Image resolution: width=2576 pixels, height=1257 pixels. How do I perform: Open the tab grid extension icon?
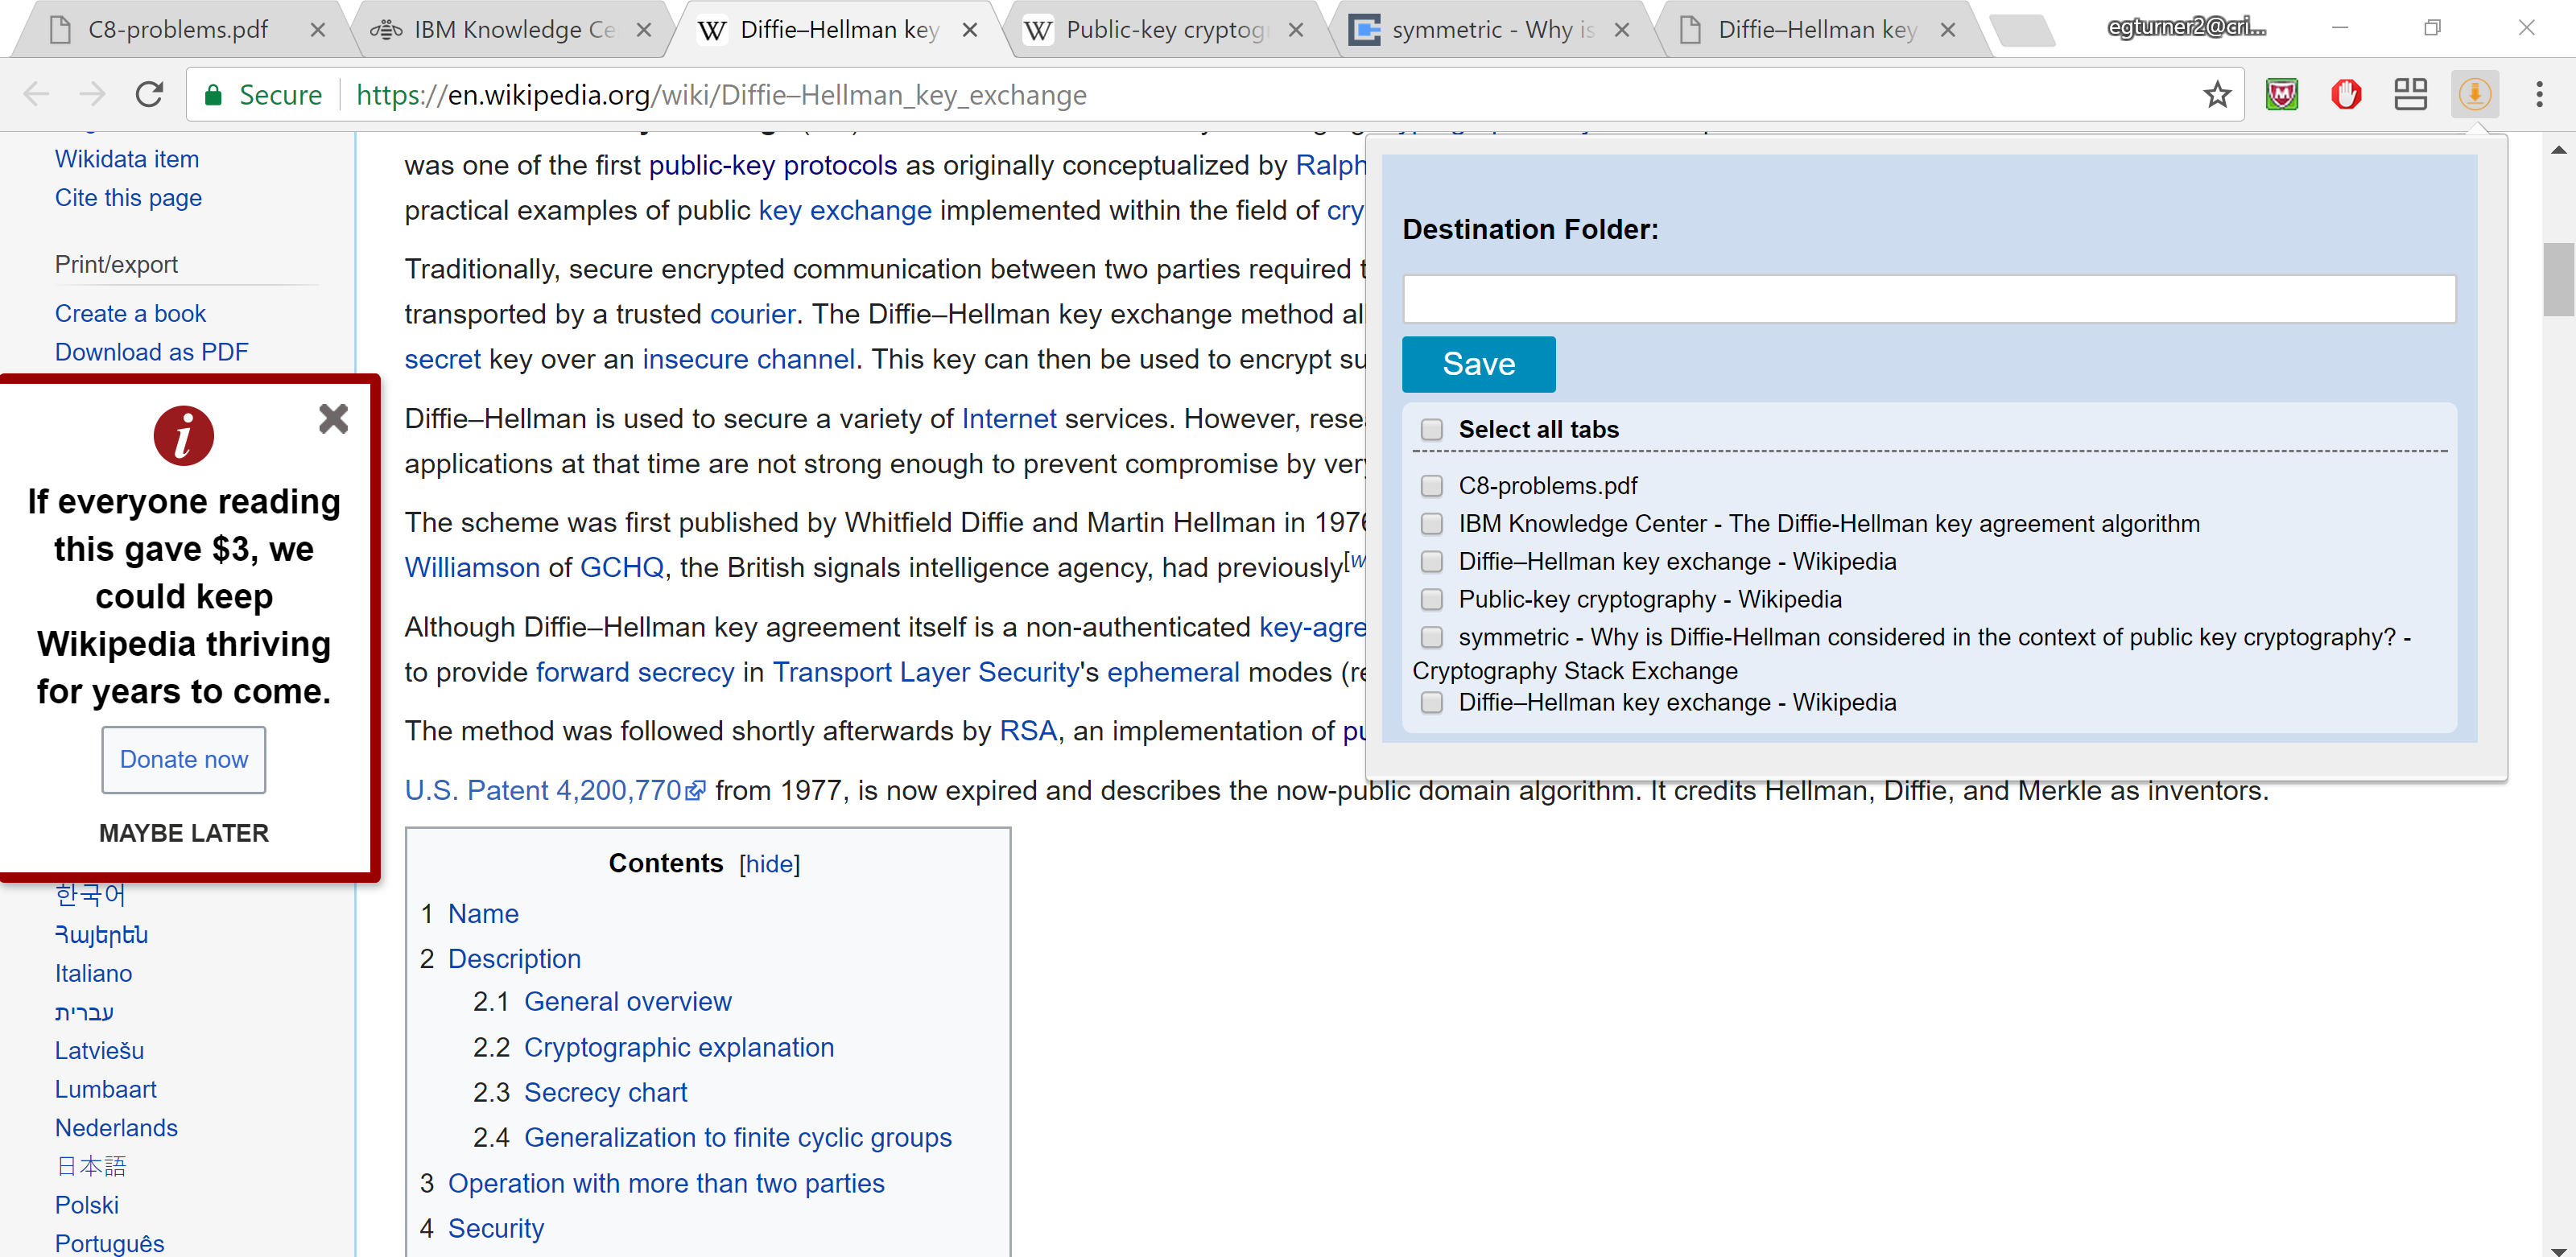[2410, 95]
